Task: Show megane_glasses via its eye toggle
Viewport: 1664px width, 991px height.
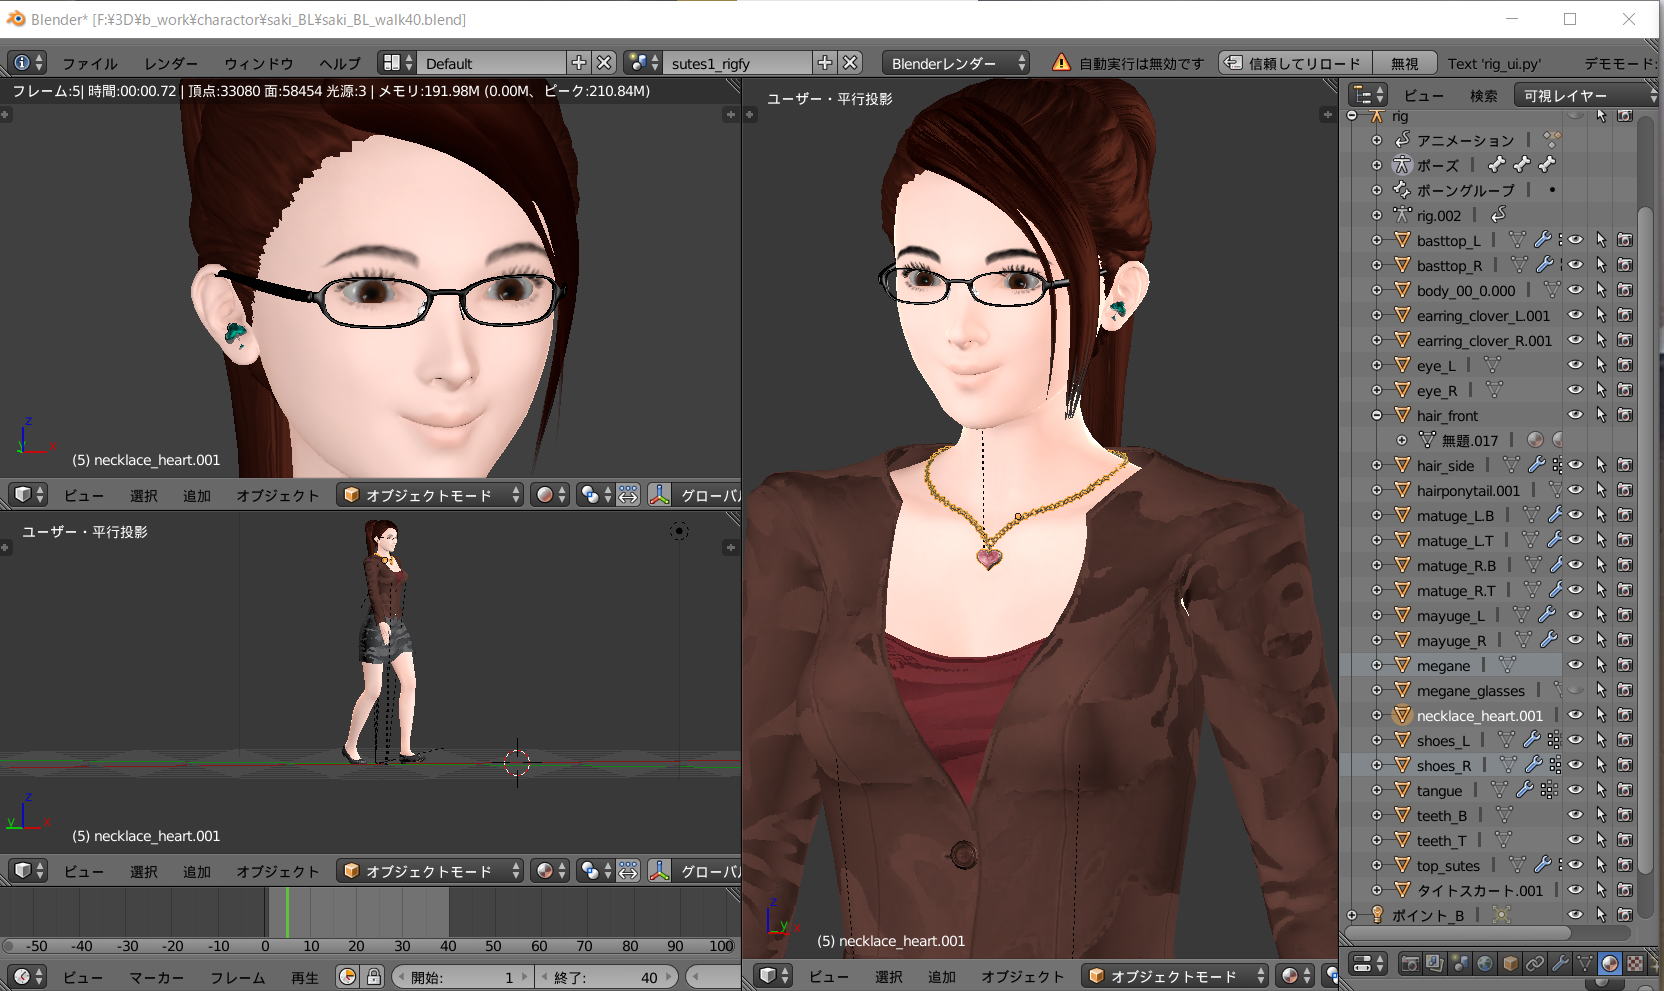Action: point(1575,690)
